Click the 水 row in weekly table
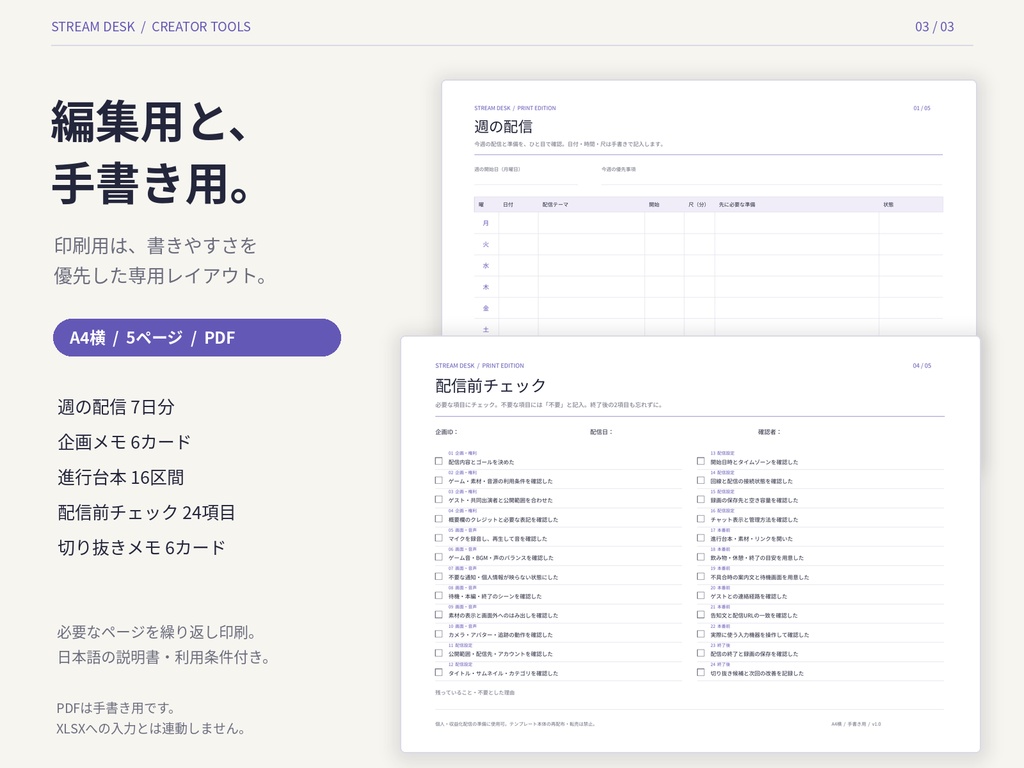The width and height of the screenshot is (1024, 768). pos(709,266)
